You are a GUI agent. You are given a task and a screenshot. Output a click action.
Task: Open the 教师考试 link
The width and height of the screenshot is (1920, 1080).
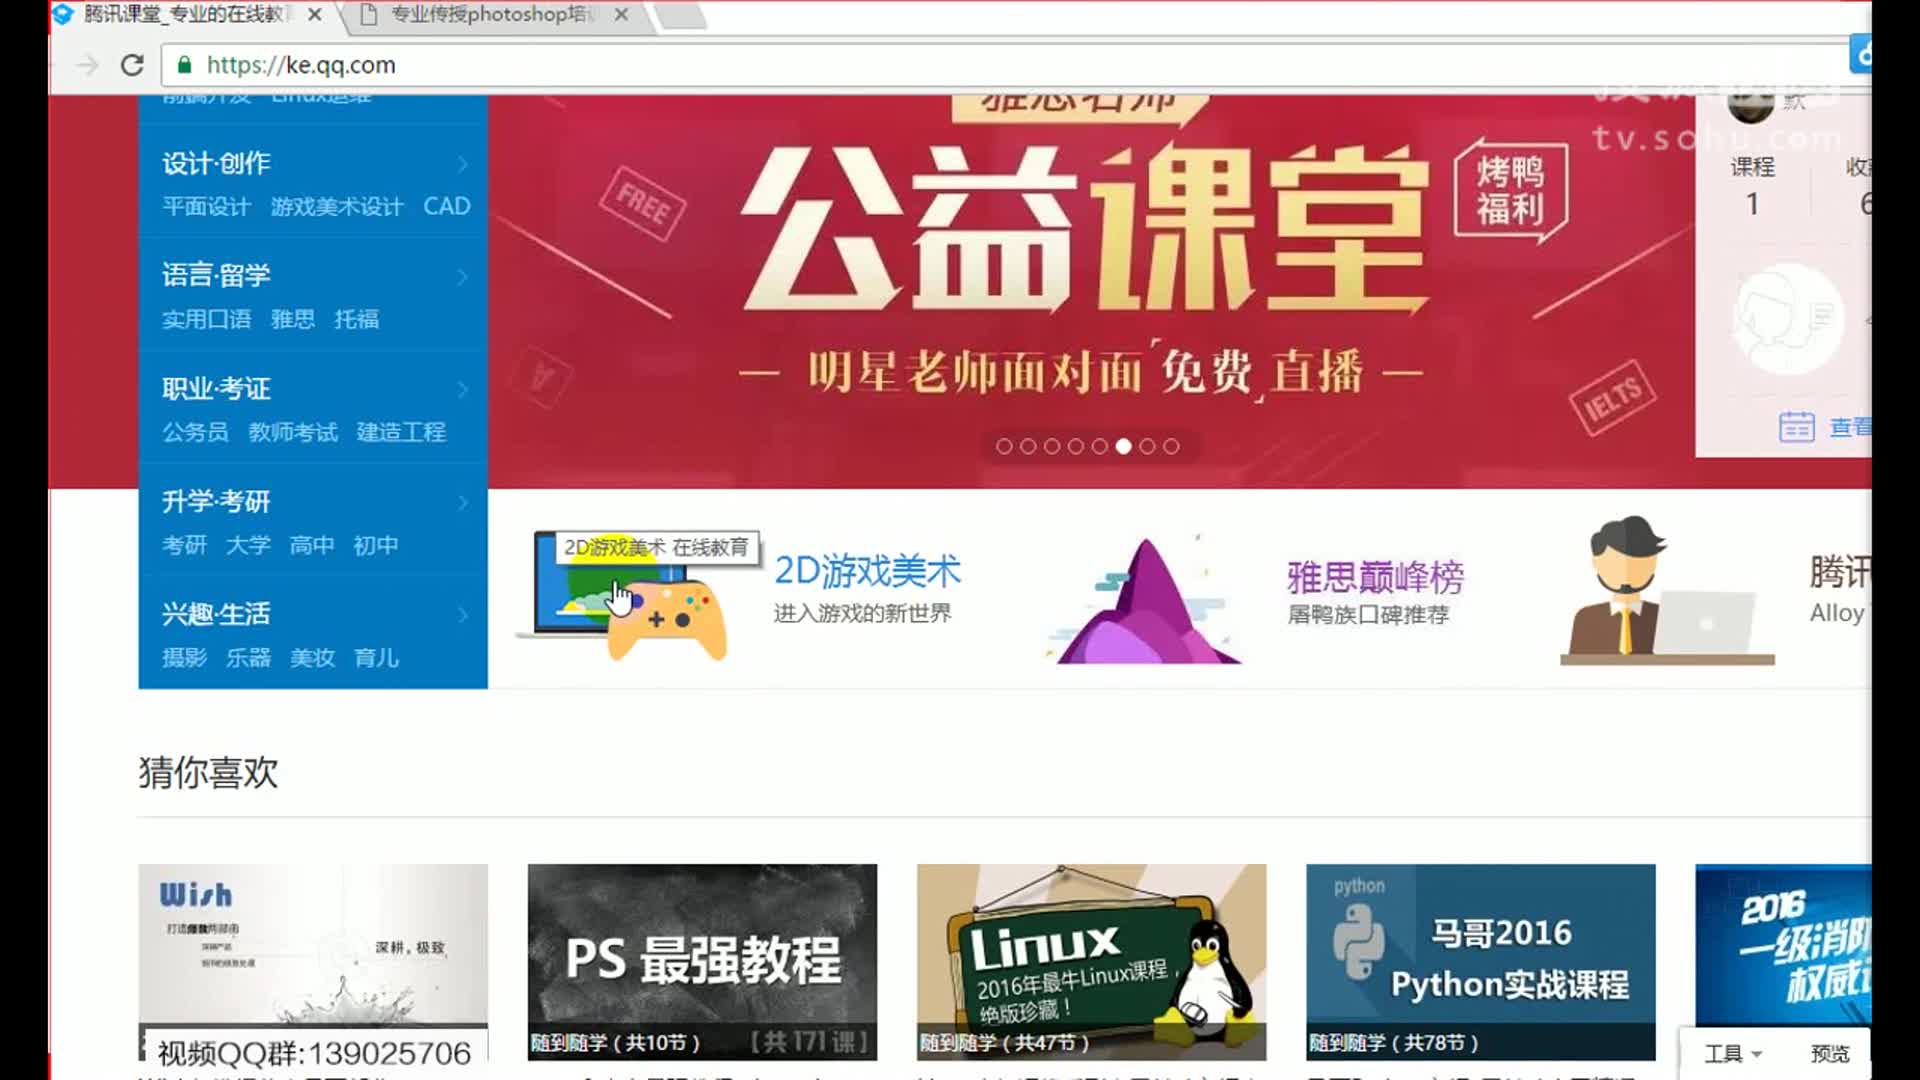[293, 433]
